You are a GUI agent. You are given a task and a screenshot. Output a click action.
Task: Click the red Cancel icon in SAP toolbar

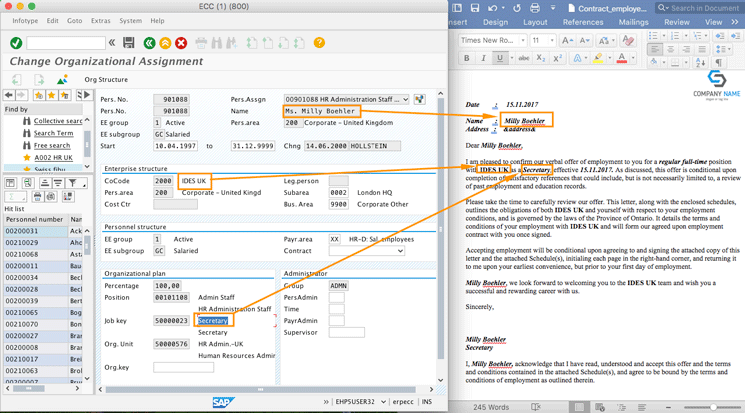(x=181, y=43)
